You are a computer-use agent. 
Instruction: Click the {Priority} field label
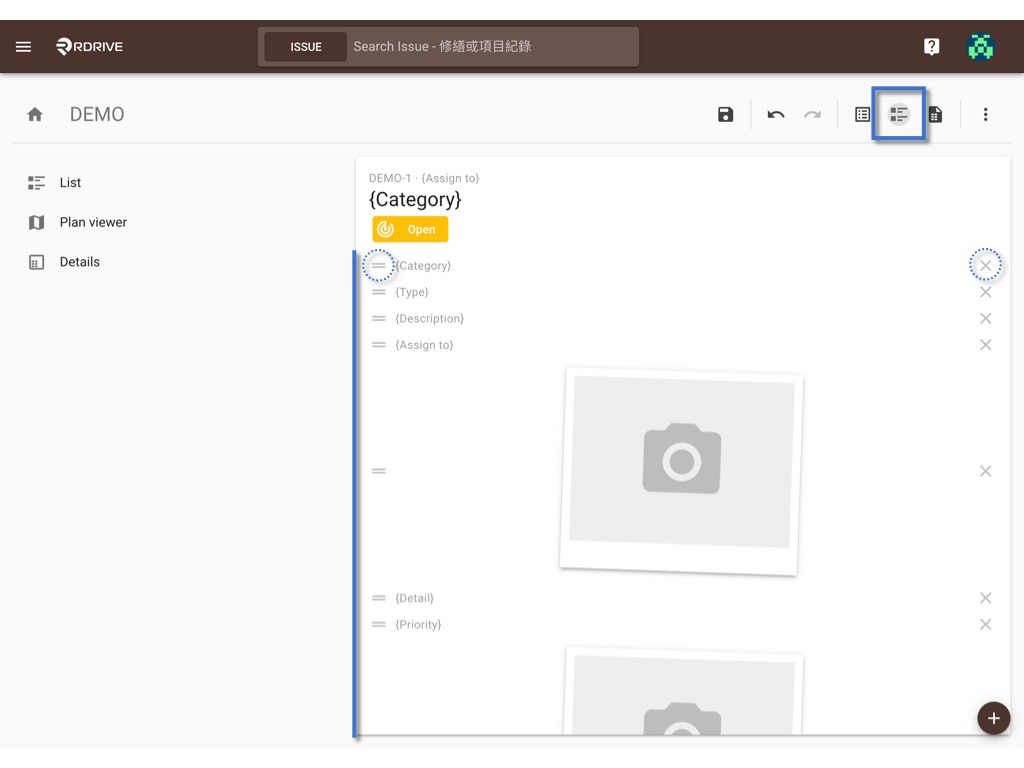(418, 624)
